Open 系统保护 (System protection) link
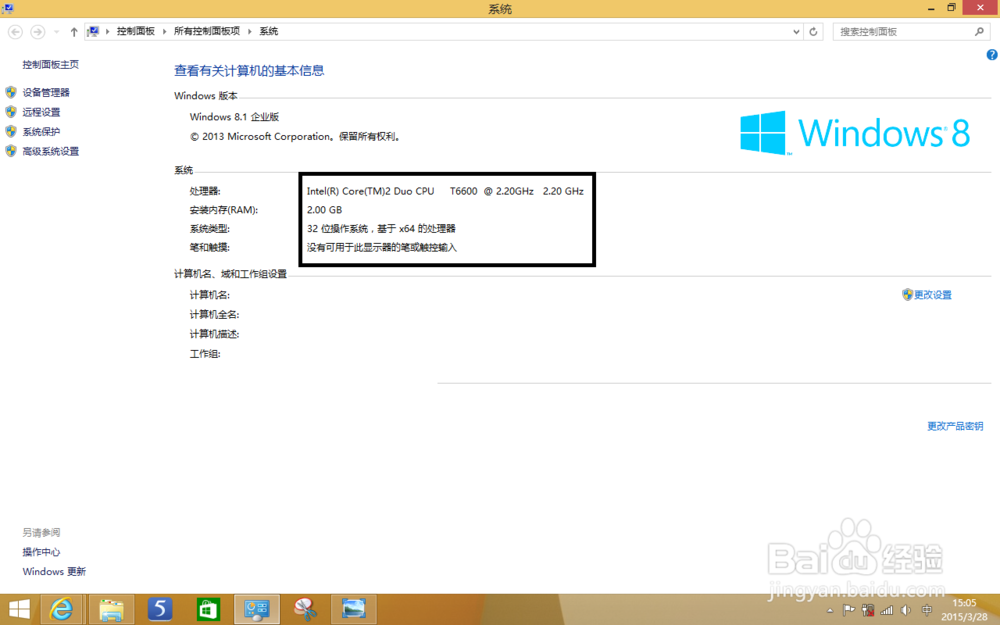1000x625 pixels. 41,132
